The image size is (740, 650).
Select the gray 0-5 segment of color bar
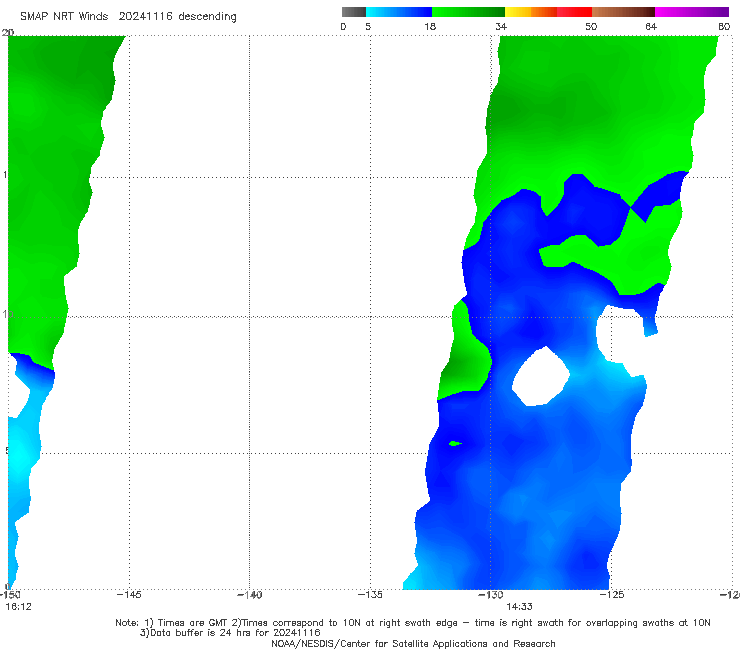[x=354, y=12]
